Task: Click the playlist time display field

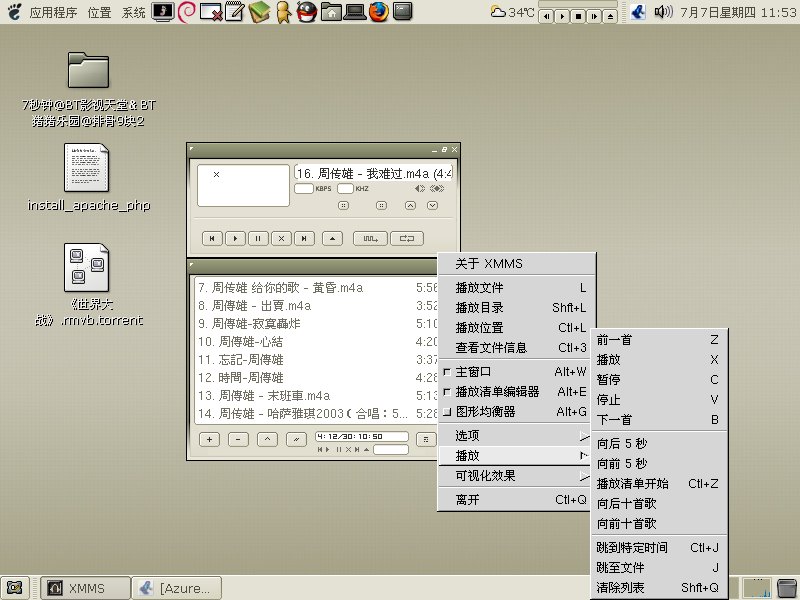Action: [x=362, y=436]
